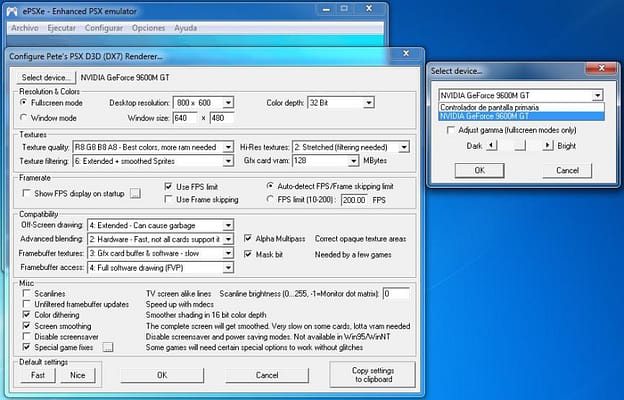Toggle Alpha Multipass checkbox

(x=248, y=238)
